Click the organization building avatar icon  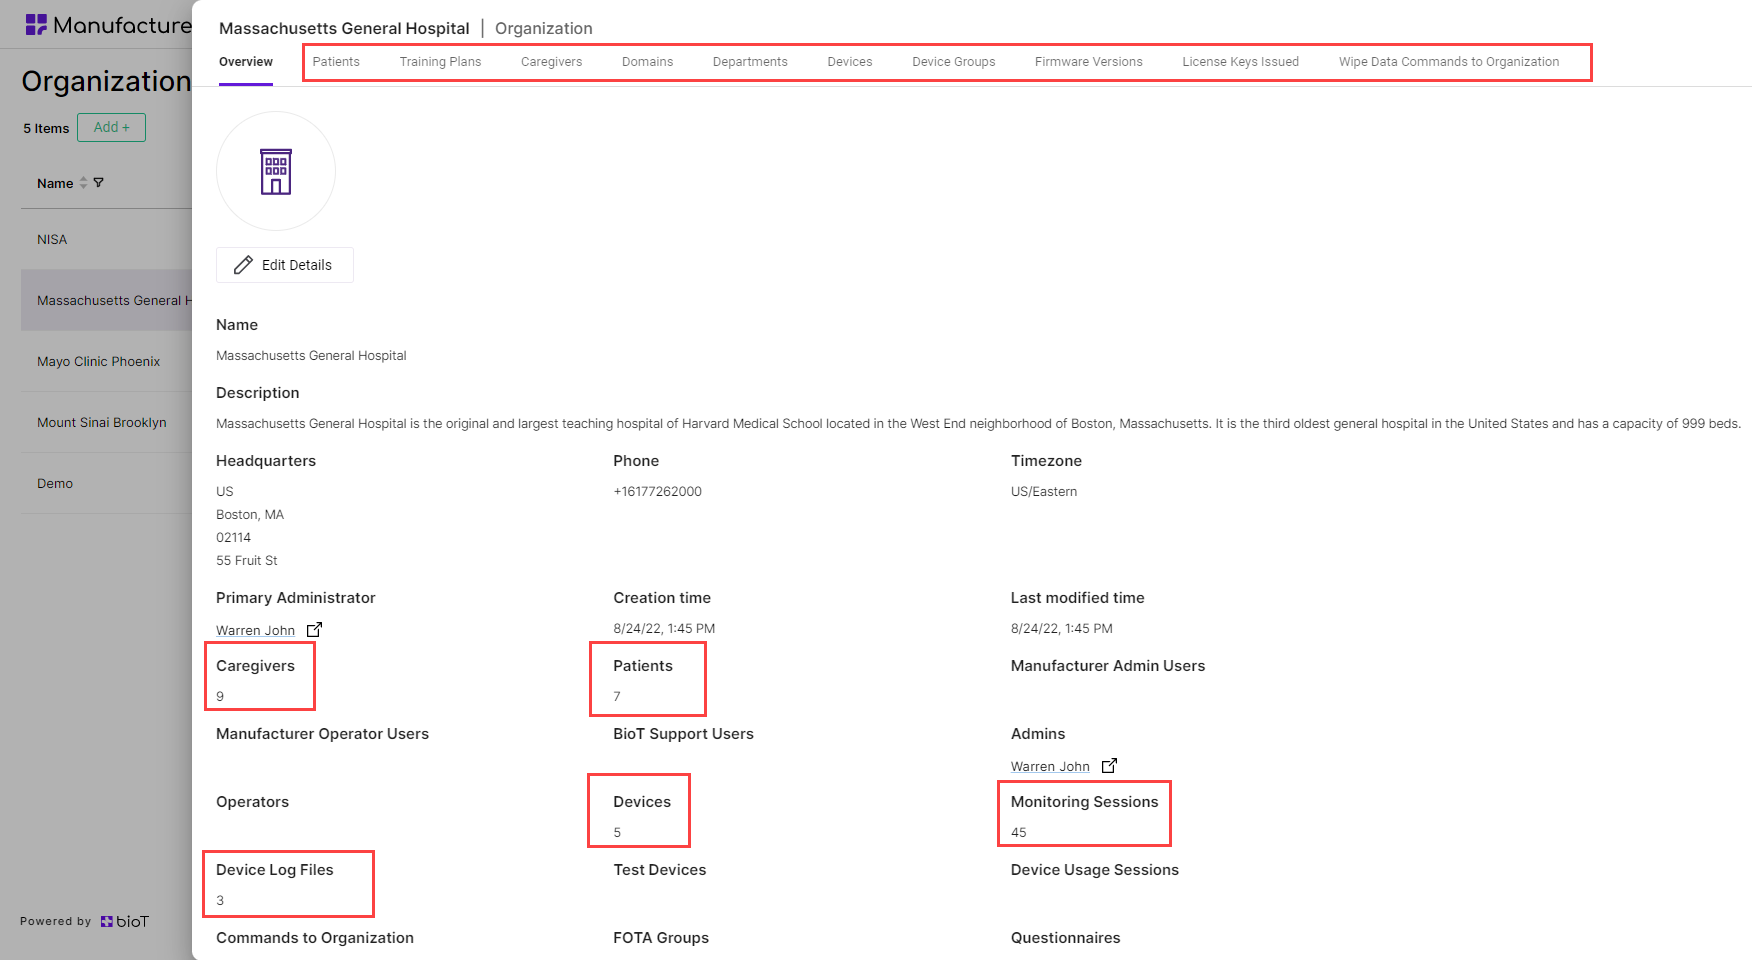click(276, 171)
